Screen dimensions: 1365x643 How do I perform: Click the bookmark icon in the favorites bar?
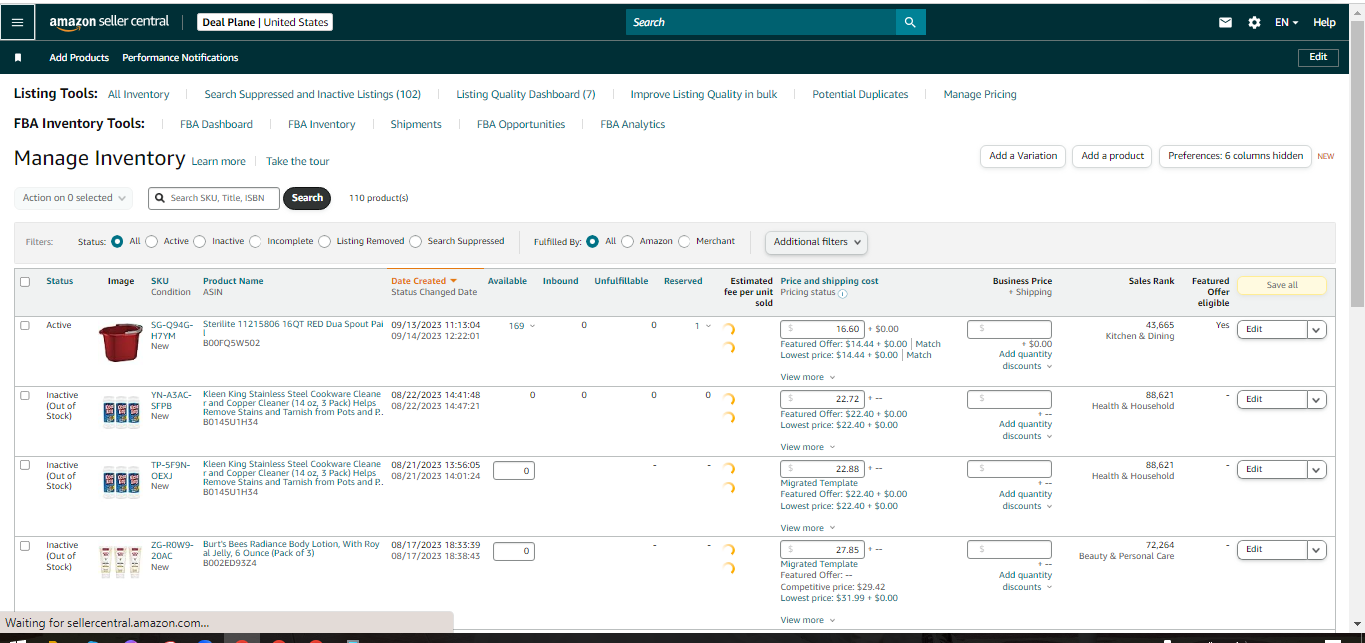pyautogui.click(x=18, y=58)
